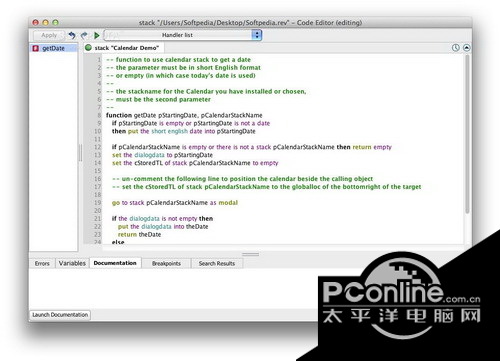The width and height of the screenshot is (500, 361).
Task: Click the collapse arrow icon at top right
Action: (467, 48)
